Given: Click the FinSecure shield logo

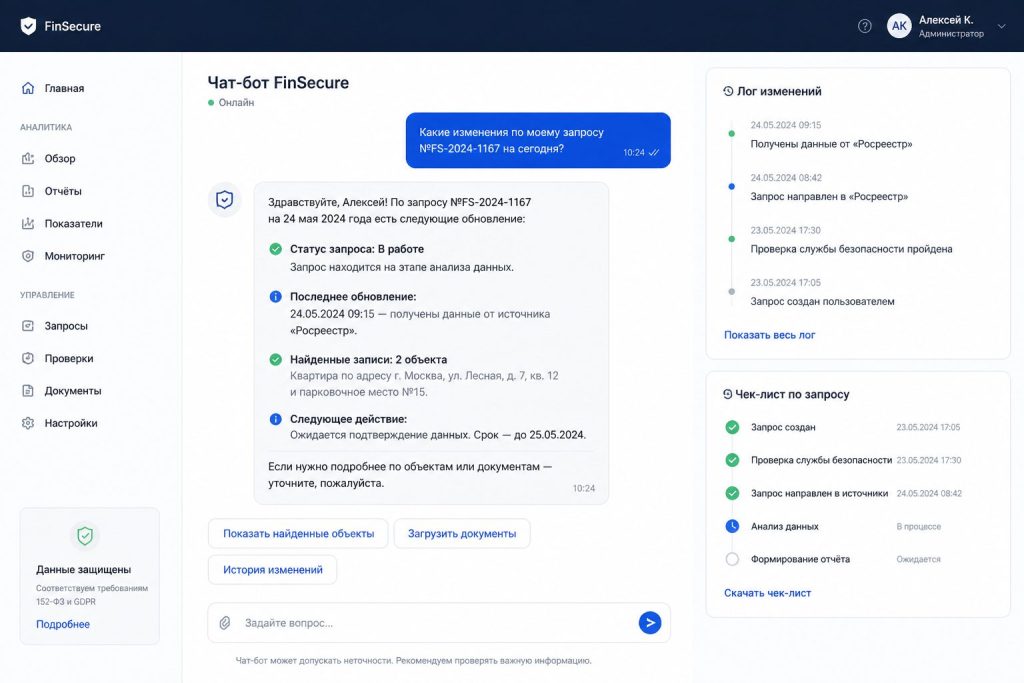Looking at the screenshot, I should coord(28,26).
